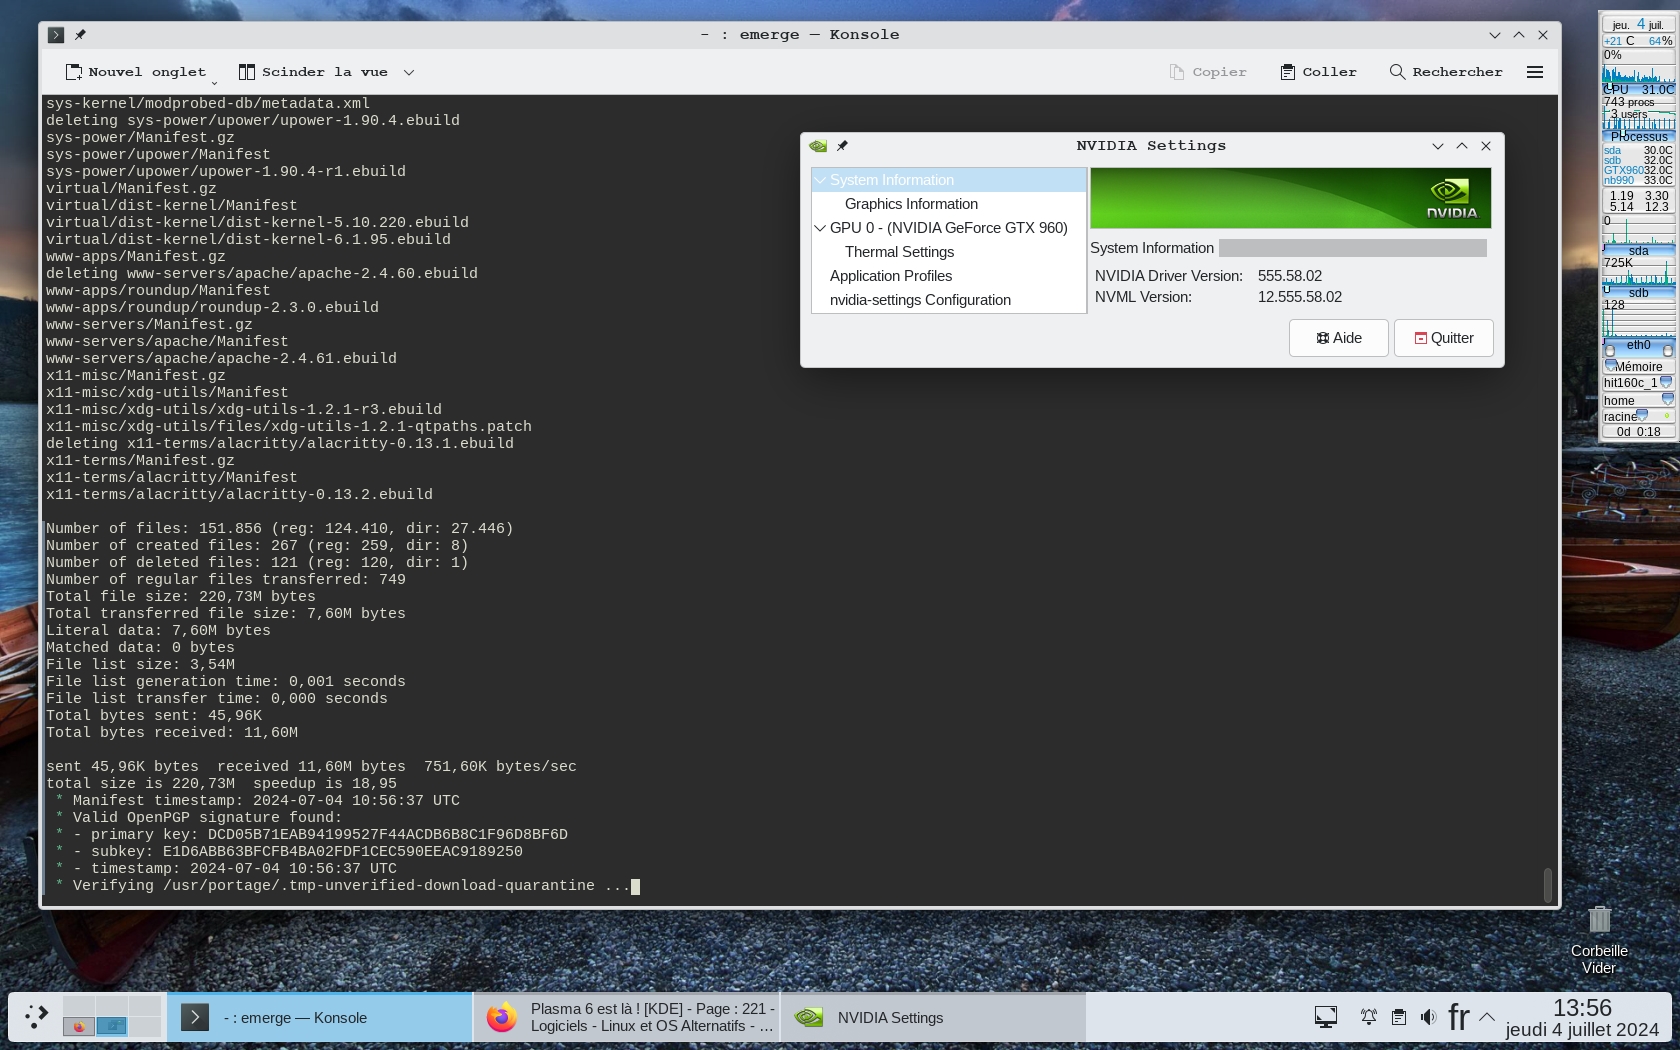Collapse the GPU 0 GeForce GTX 960 tree

(820, 228)
